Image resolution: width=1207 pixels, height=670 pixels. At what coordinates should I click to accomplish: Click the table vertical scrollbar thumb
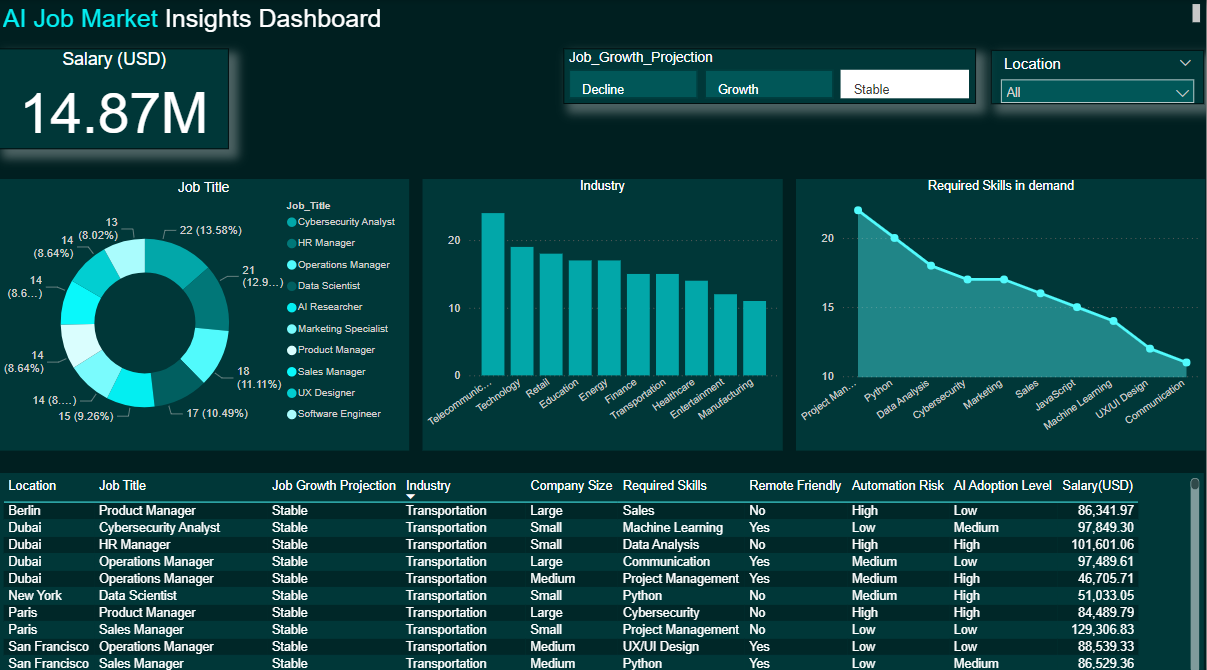coord(1194,484)
